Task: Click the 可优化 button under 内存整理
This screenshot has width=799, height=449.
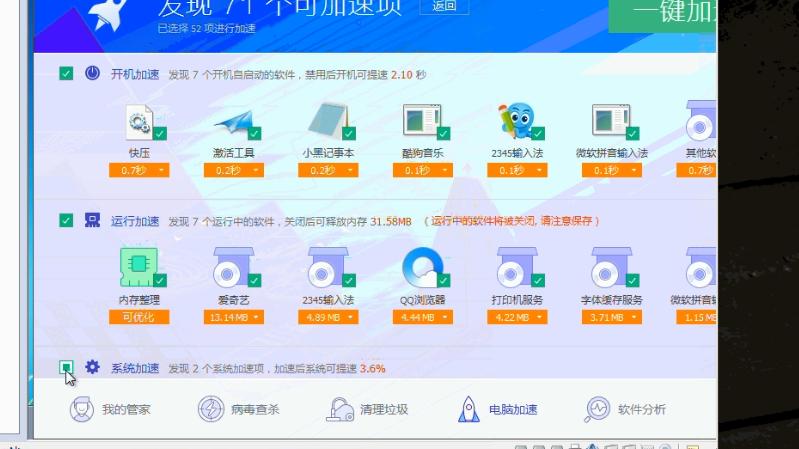Action: [139, 317]
